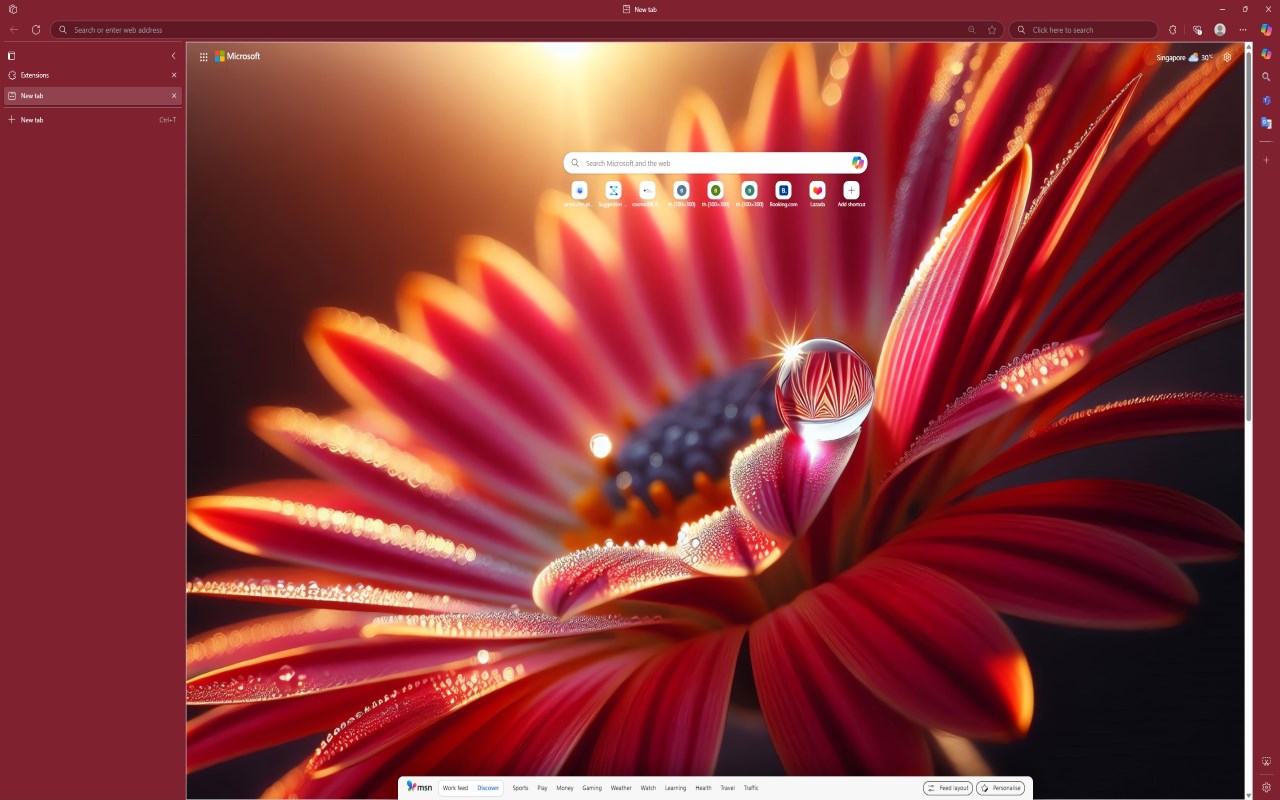1280x800 pixels.
Task: Open Copilot inside the Microsoft search box
Action: point(857,163)
